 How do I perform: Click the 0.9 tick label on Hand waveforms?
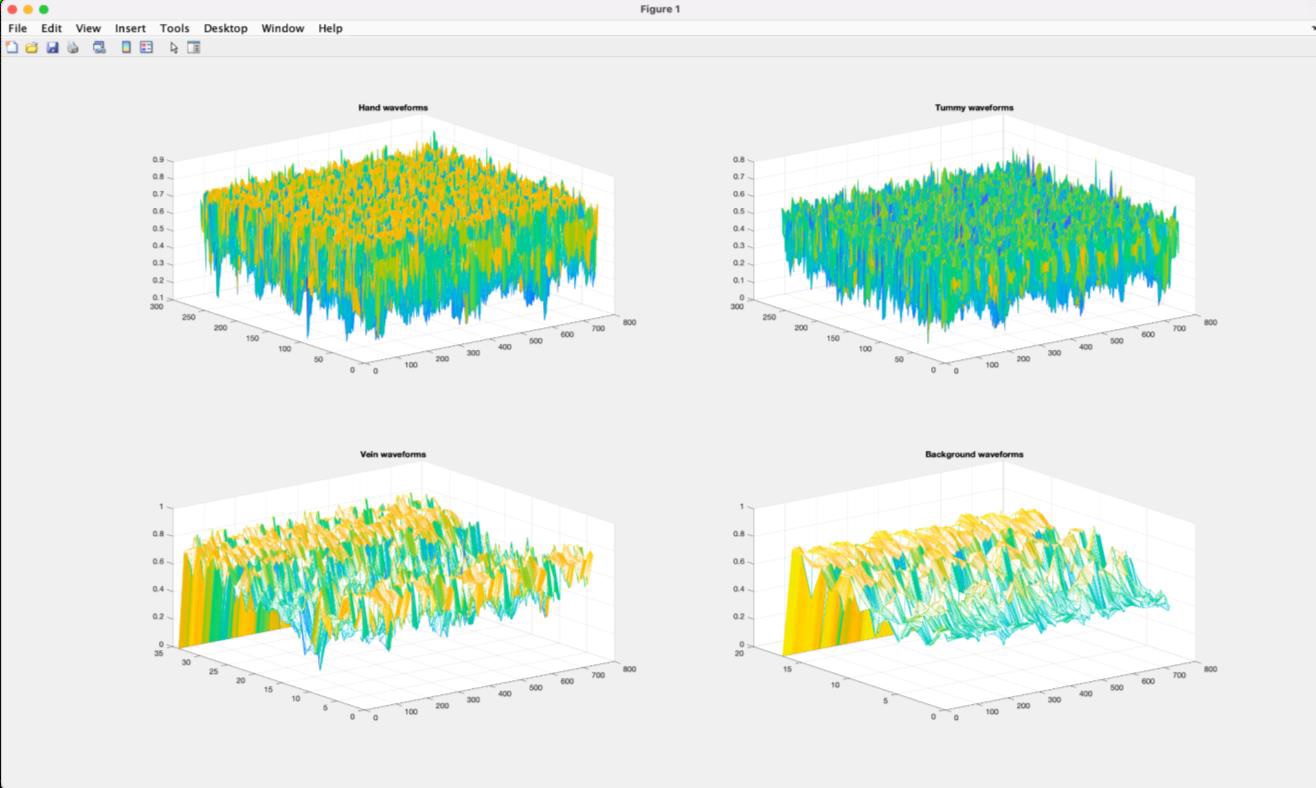point(158,160)
